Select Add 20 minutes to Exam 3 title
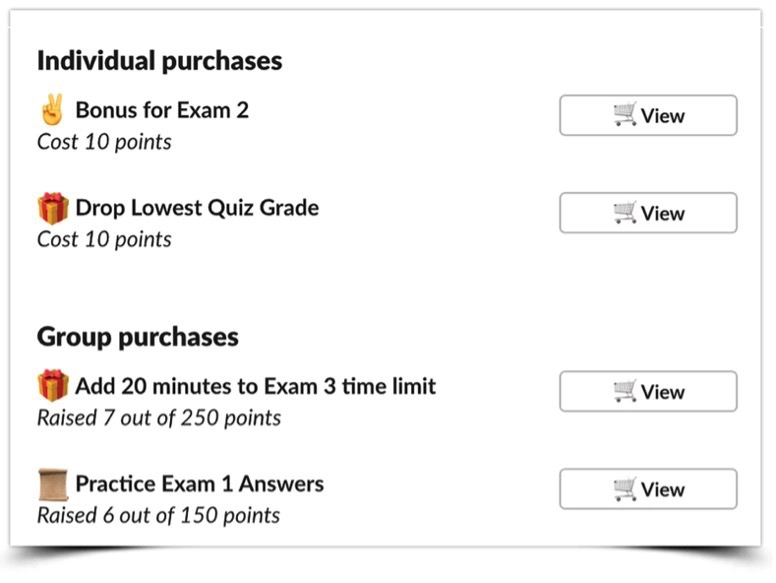This screenshot has height=583, width=776. coord(255,386)
